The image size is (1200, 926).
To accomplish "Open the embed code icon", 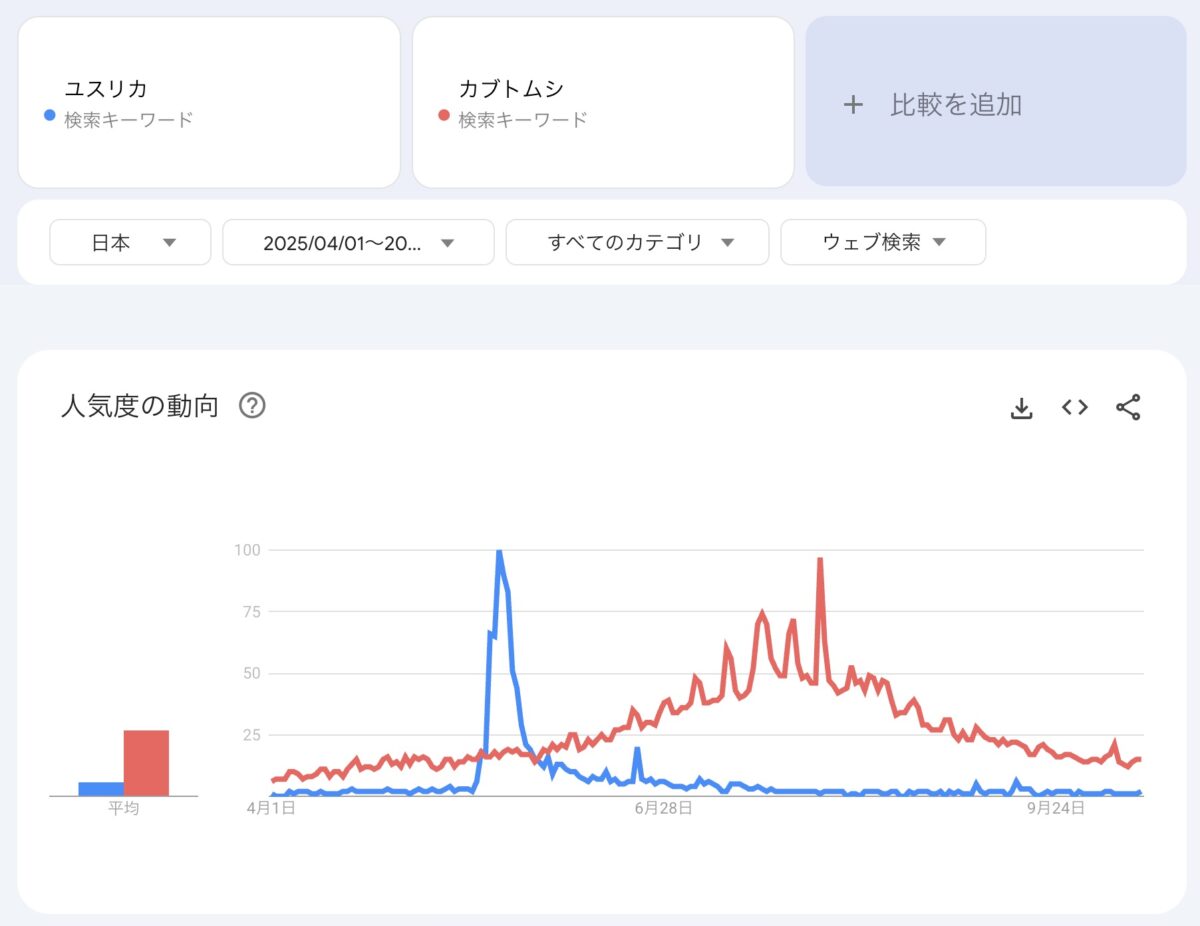I will pos(1075,407).
